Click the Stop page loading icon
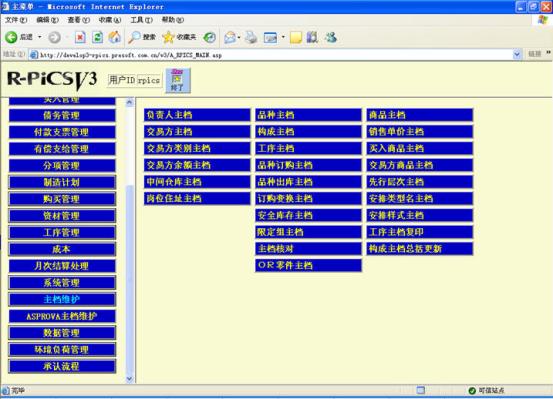 (x=80, y=37)
